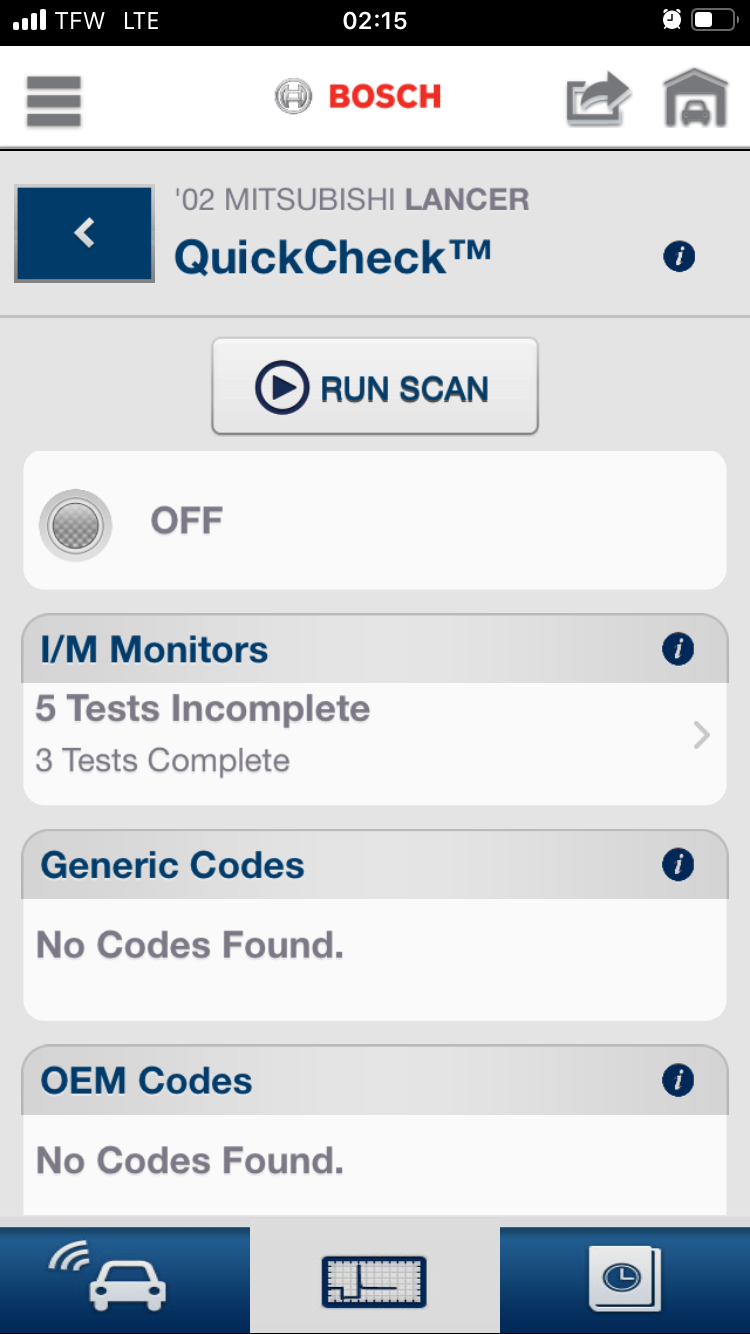Viewport: 750px width, 1334px height.
Task: Tap the '02 Mitsubishi Lancer vehicle label
Action: click(351, 200)
